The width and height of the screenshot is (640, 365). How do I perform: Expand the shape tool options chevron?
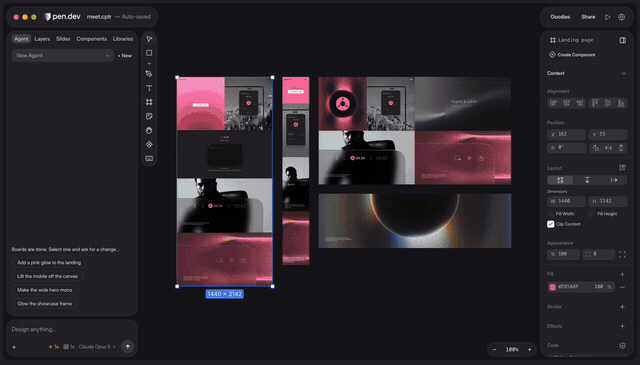[149, 63]
